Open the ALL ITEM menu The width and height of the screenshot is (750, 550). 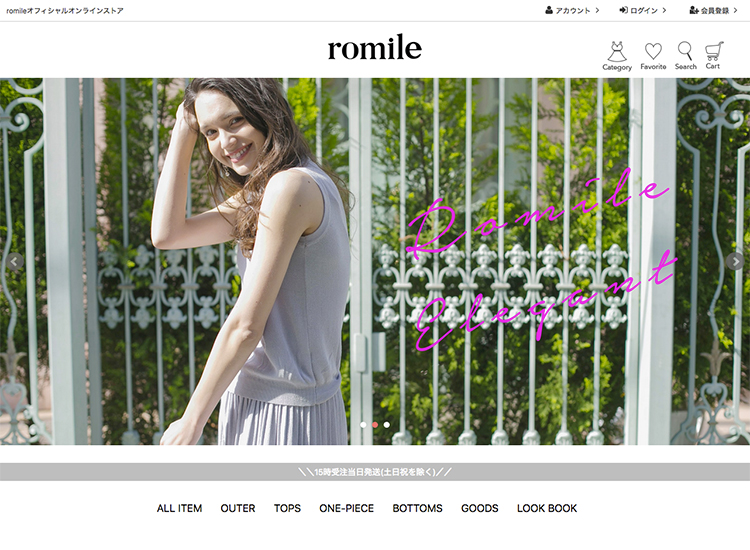click(x=179, y=508)
